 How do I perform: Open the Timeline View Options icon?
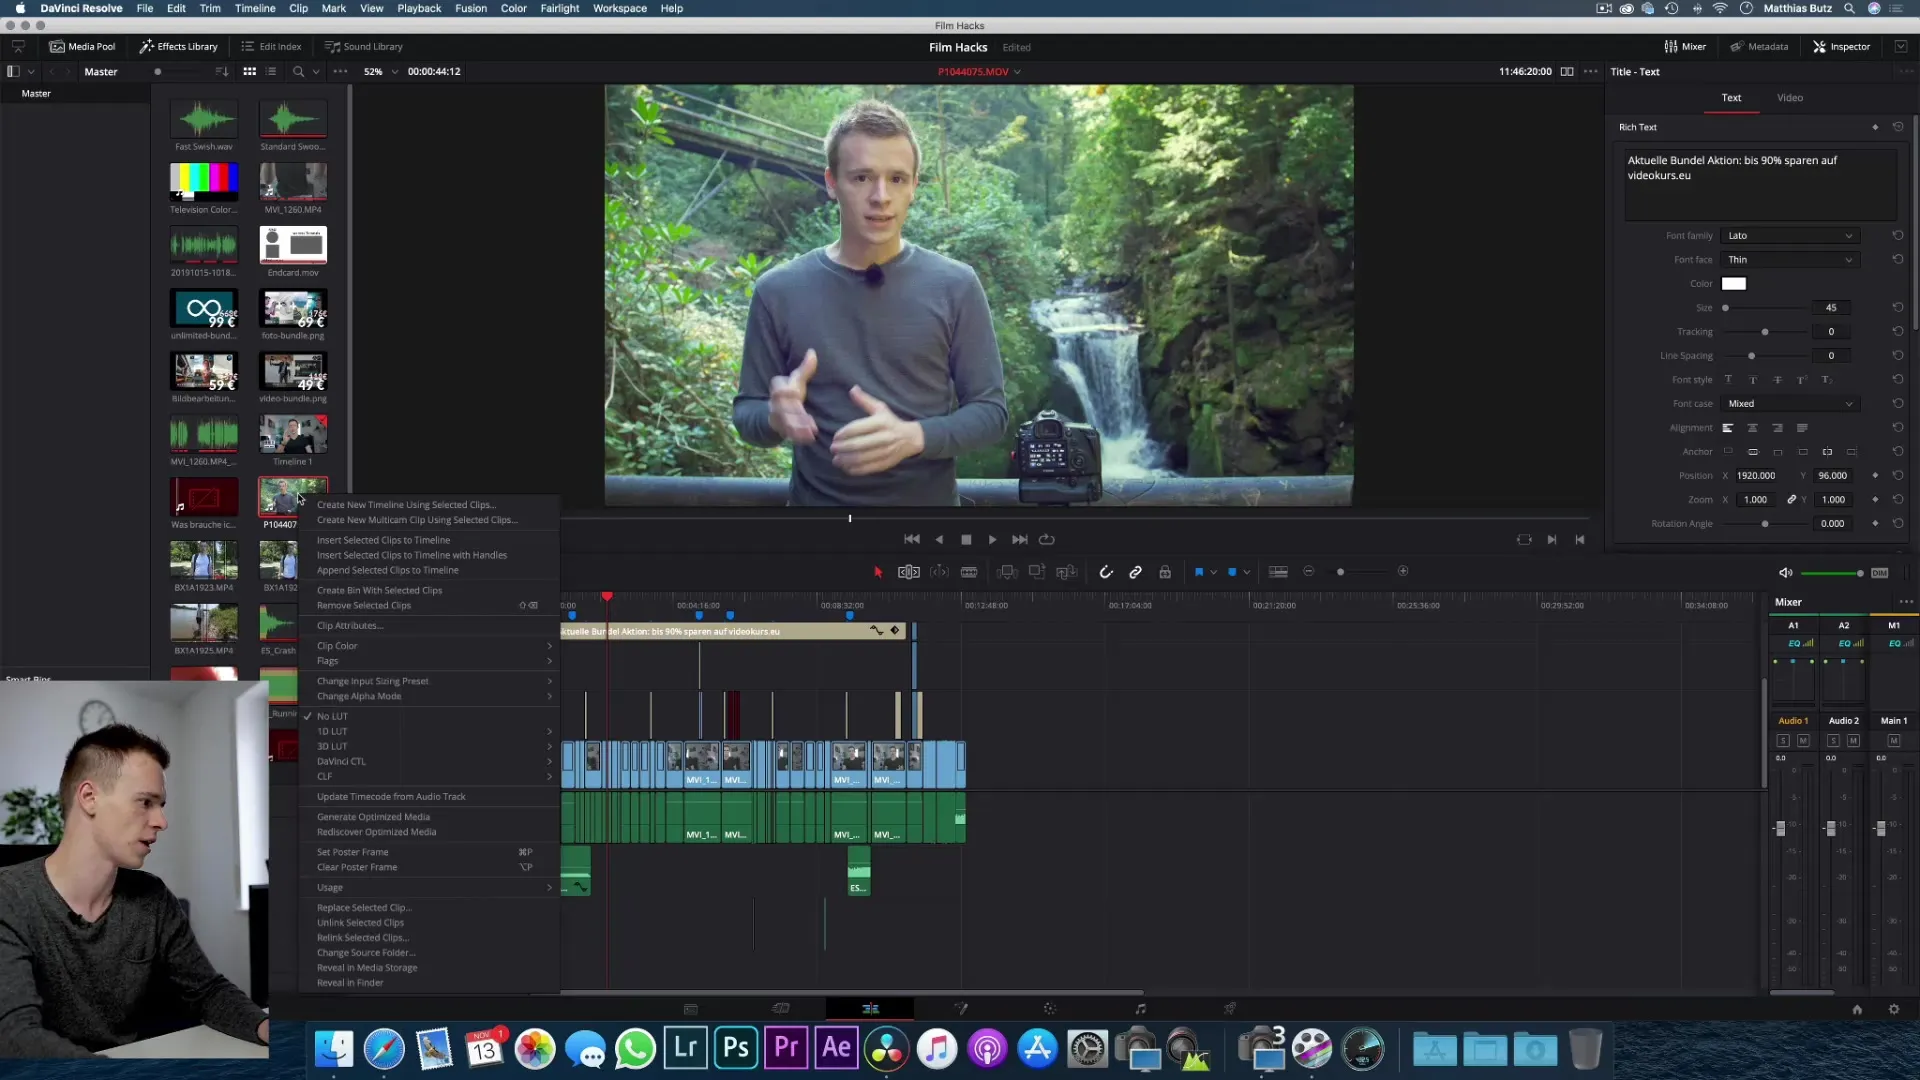(1278, 572)
